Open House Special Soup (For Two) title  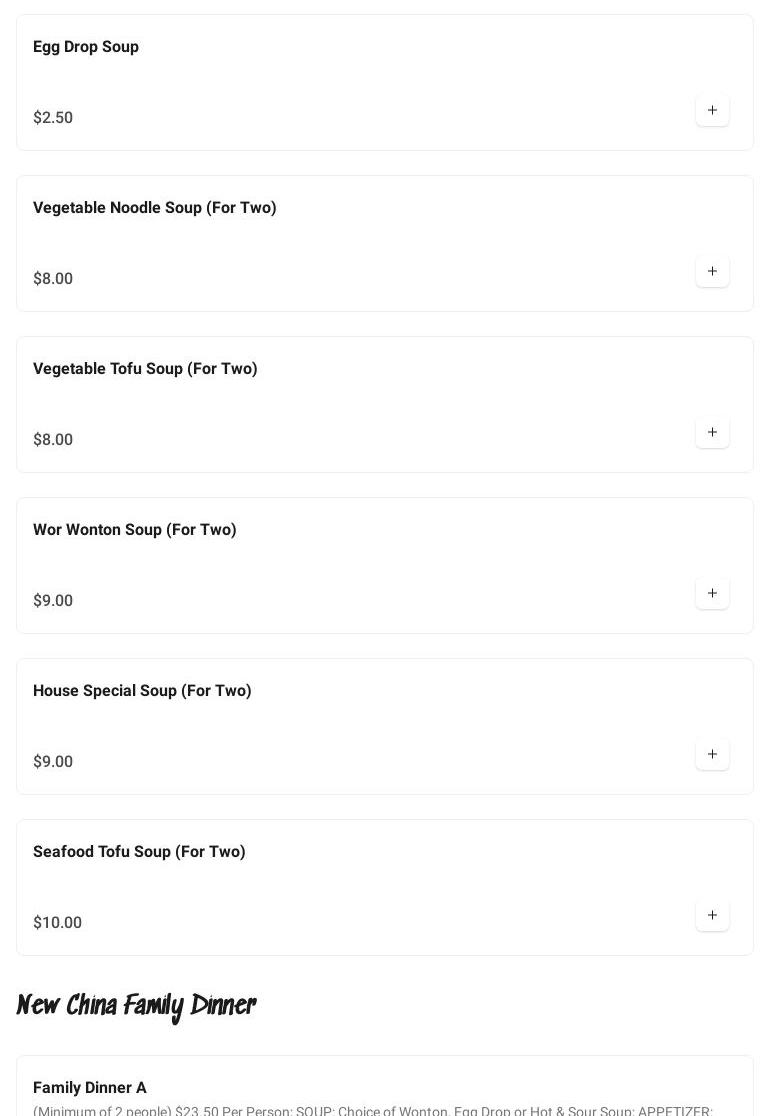tap(142, 691)
